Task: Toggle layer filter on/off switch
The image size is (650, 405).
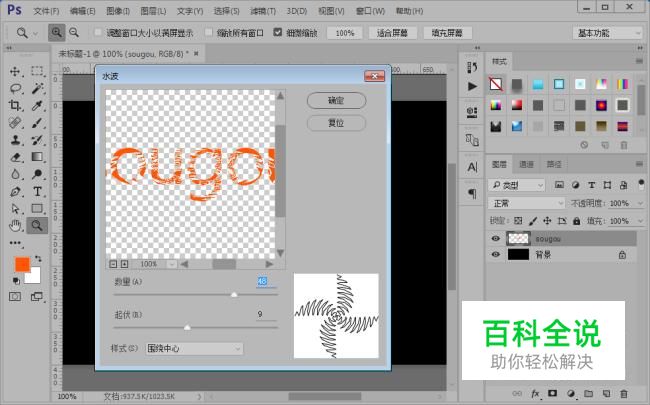Action: [641, 184]
